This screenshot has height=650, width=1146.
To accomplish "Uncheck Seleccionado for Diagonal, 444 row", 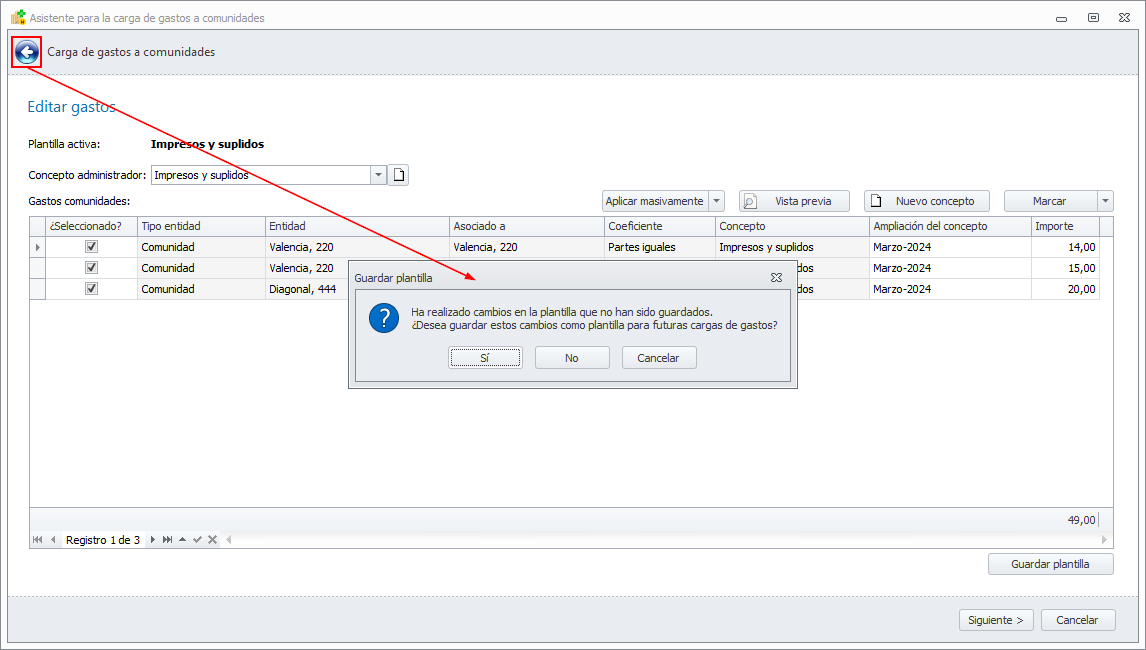I will click(91, 288).
